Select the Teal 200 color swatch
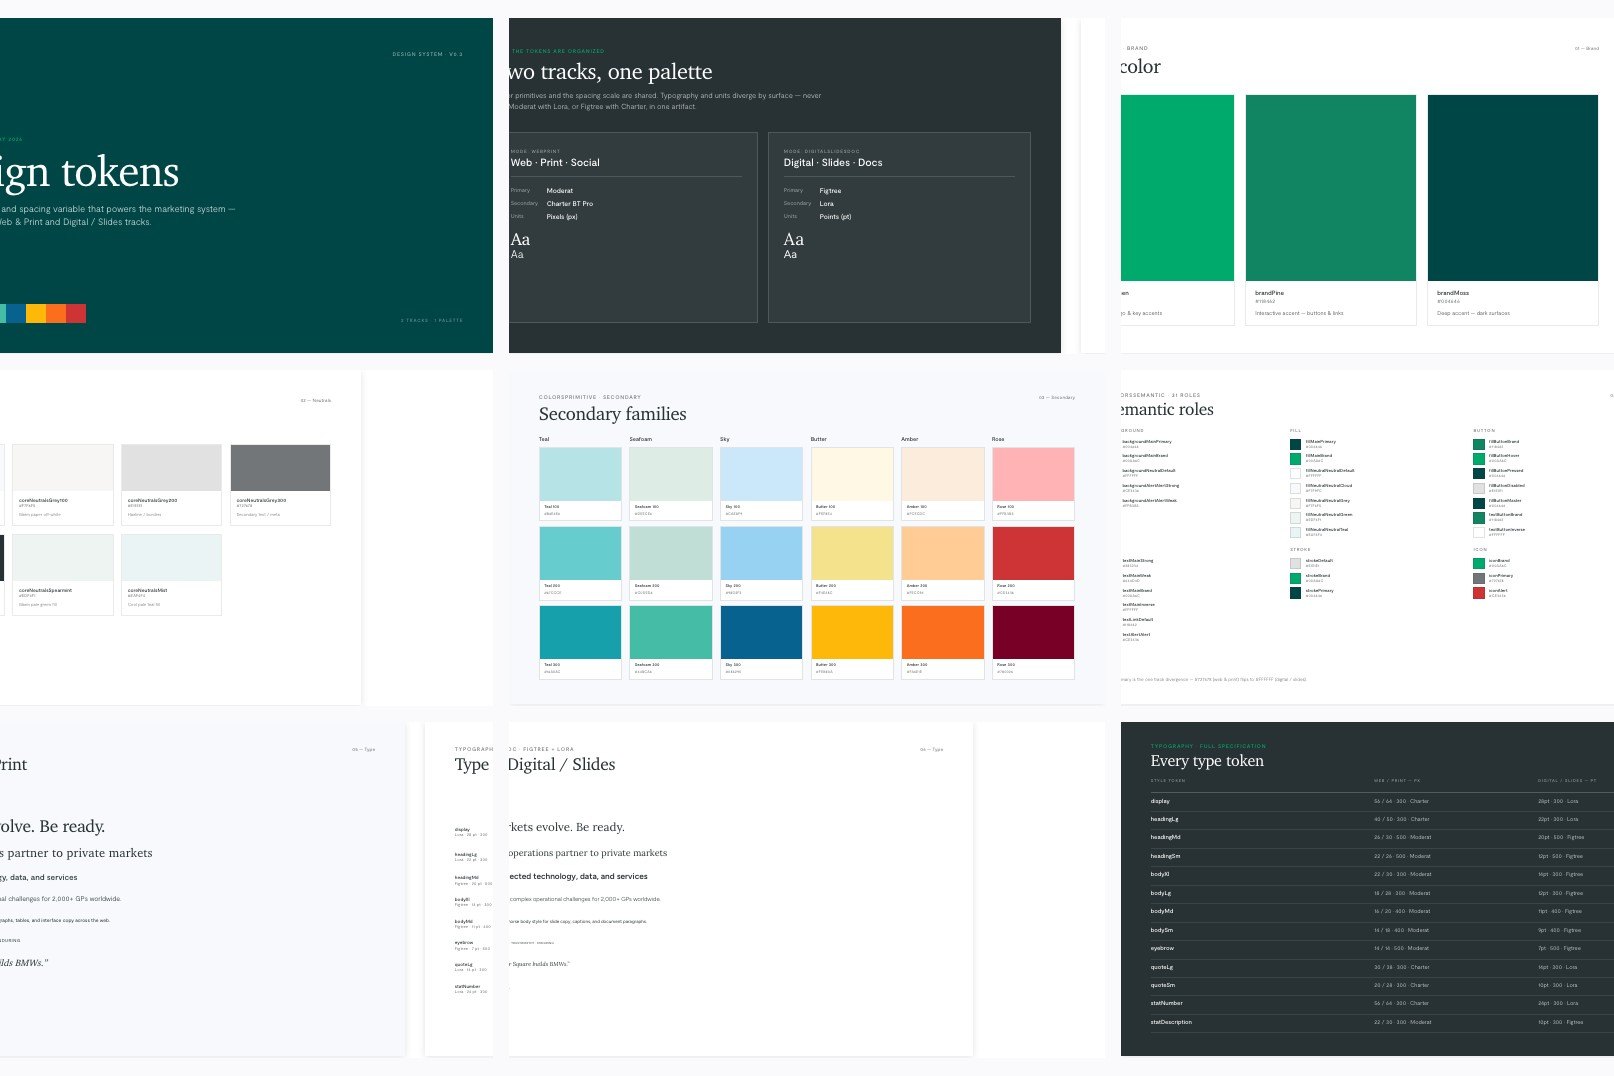This screenshot has height=1076, width=1614. pos(580,553)
